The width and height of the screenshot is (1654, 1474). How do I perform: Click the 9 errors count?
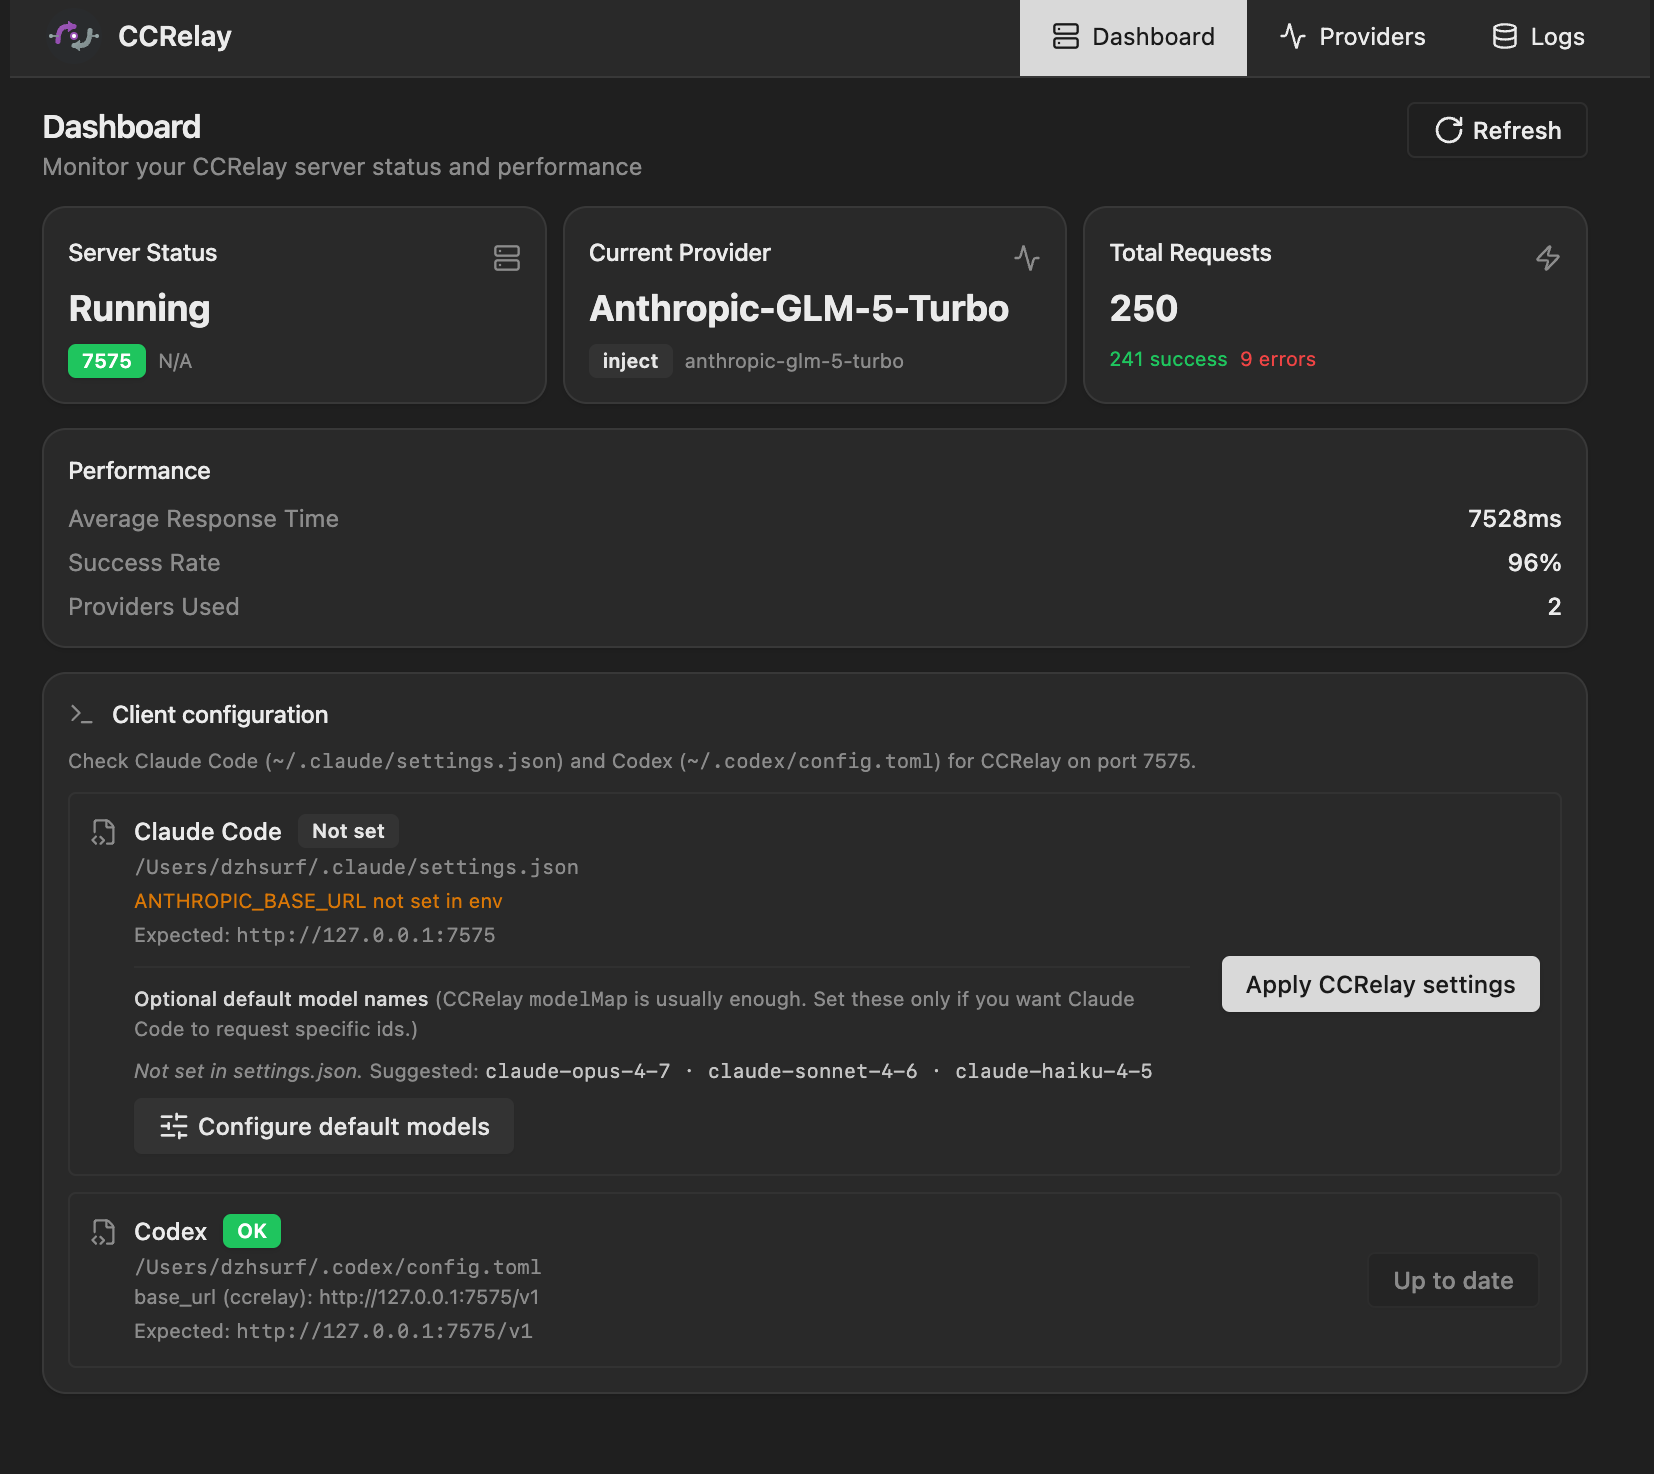click(x=1278, y=359)
